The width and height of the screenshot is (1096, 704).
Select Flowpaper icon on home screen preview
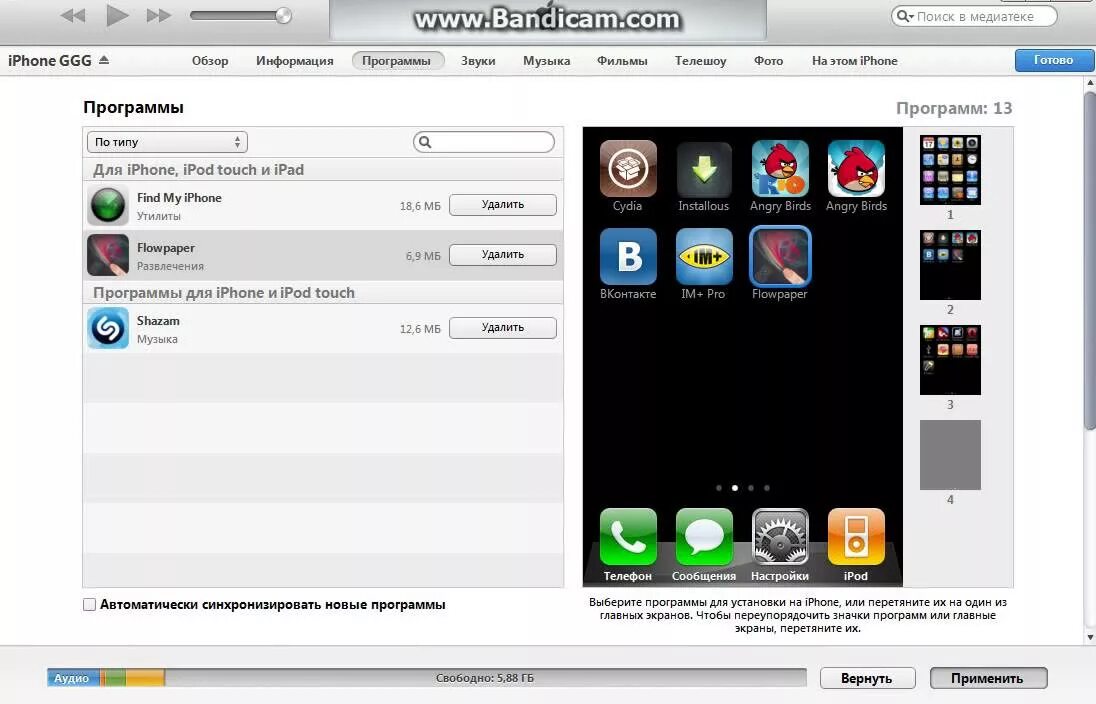click(780, 257)
